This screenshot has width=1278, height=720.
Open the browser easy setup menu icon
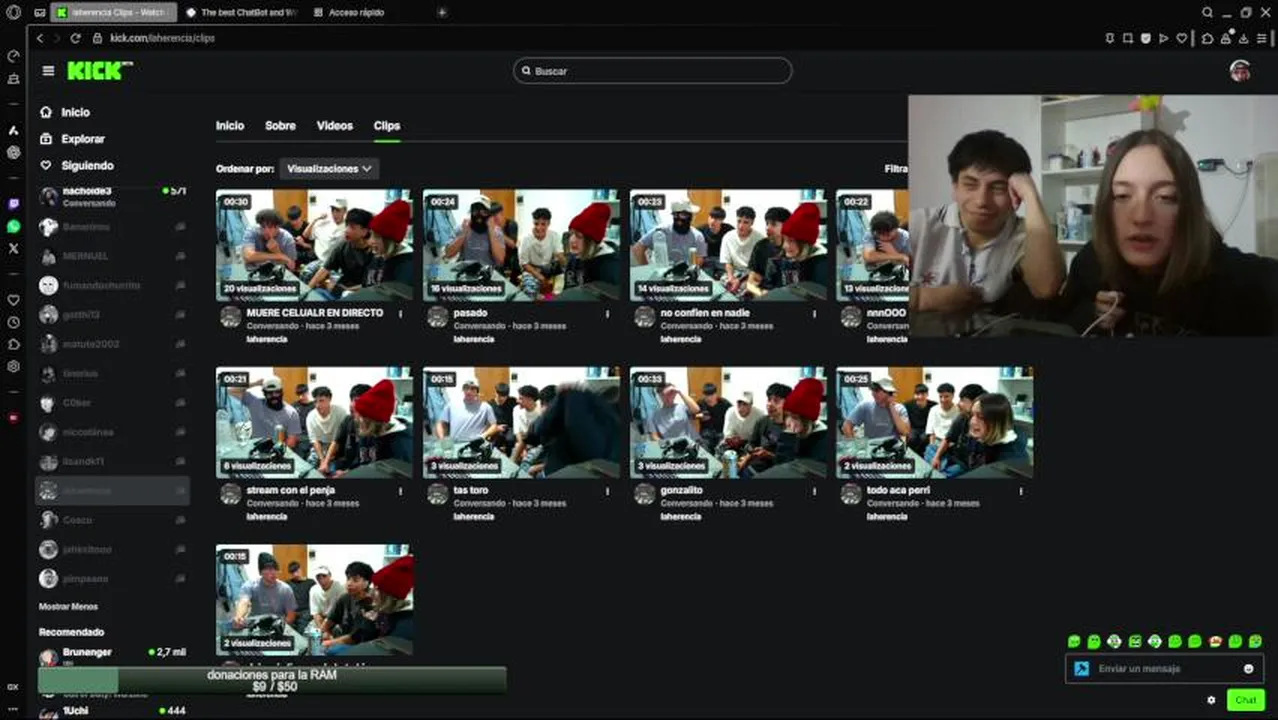[x=1260, y=38]
